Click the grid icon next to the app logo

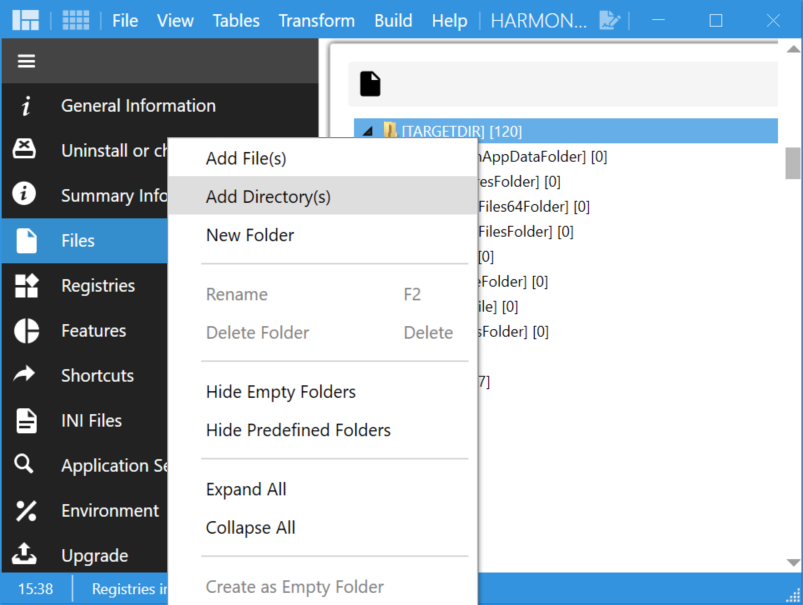(x=76, y=20)
